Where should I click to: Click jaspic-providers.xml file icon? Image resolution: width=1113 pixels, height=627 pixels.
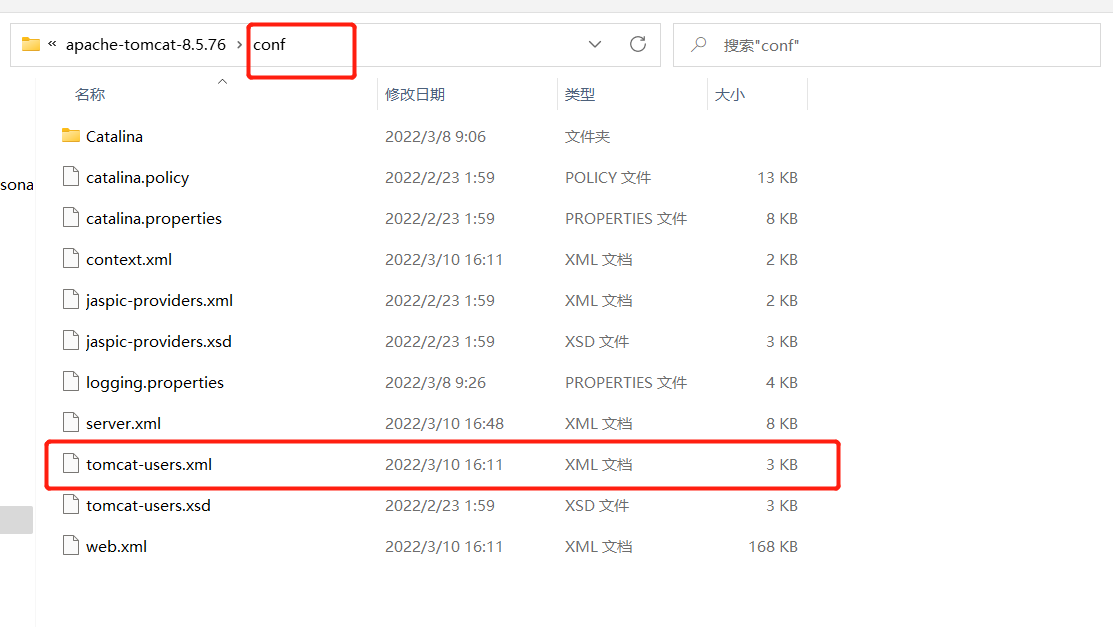tap(71, 300)
